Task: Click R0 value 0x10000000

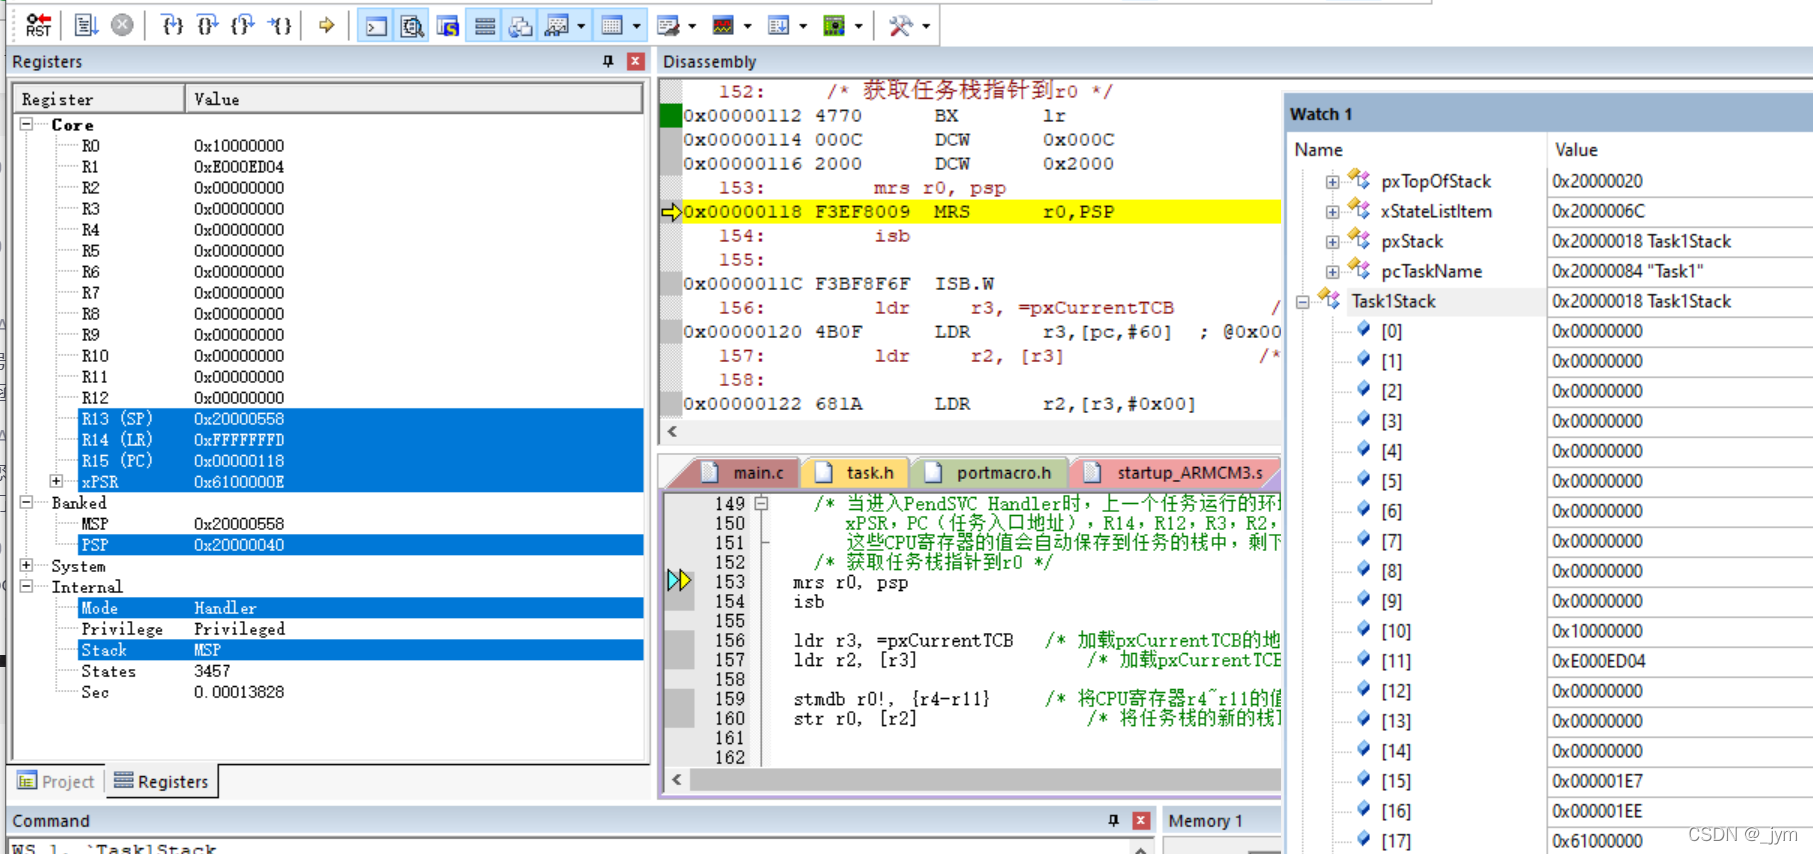Action: tap(239, 145)
